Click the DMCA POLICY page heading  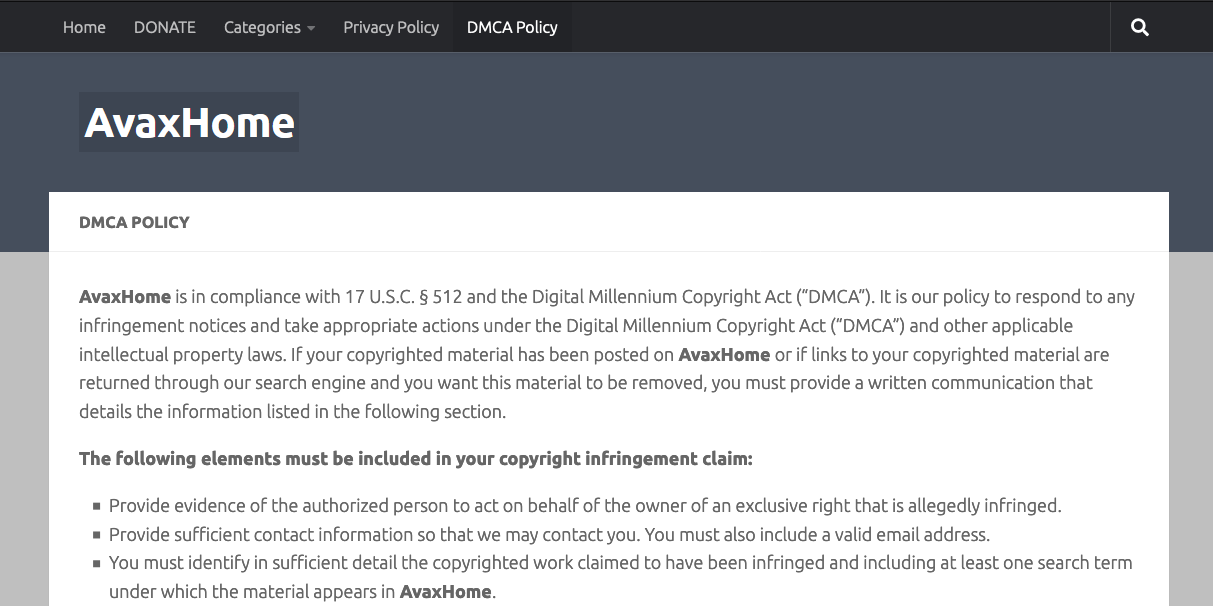(x=134, y=222)
